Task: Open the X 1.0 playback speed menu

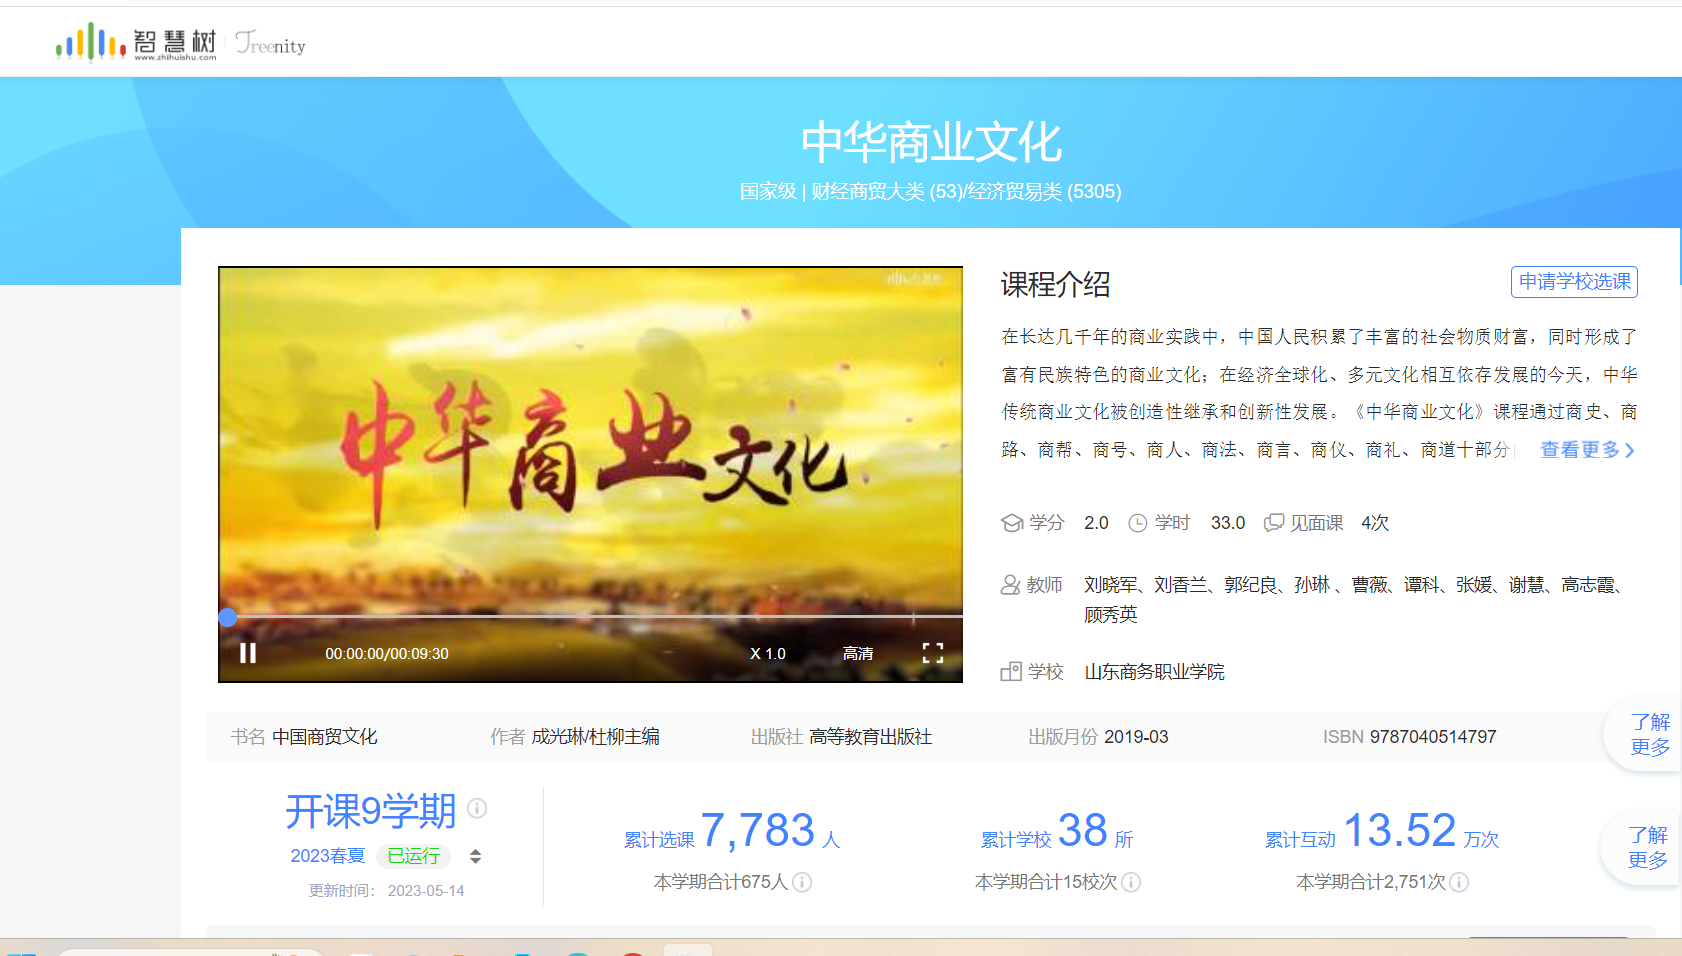Action: (x=767, y=654)
